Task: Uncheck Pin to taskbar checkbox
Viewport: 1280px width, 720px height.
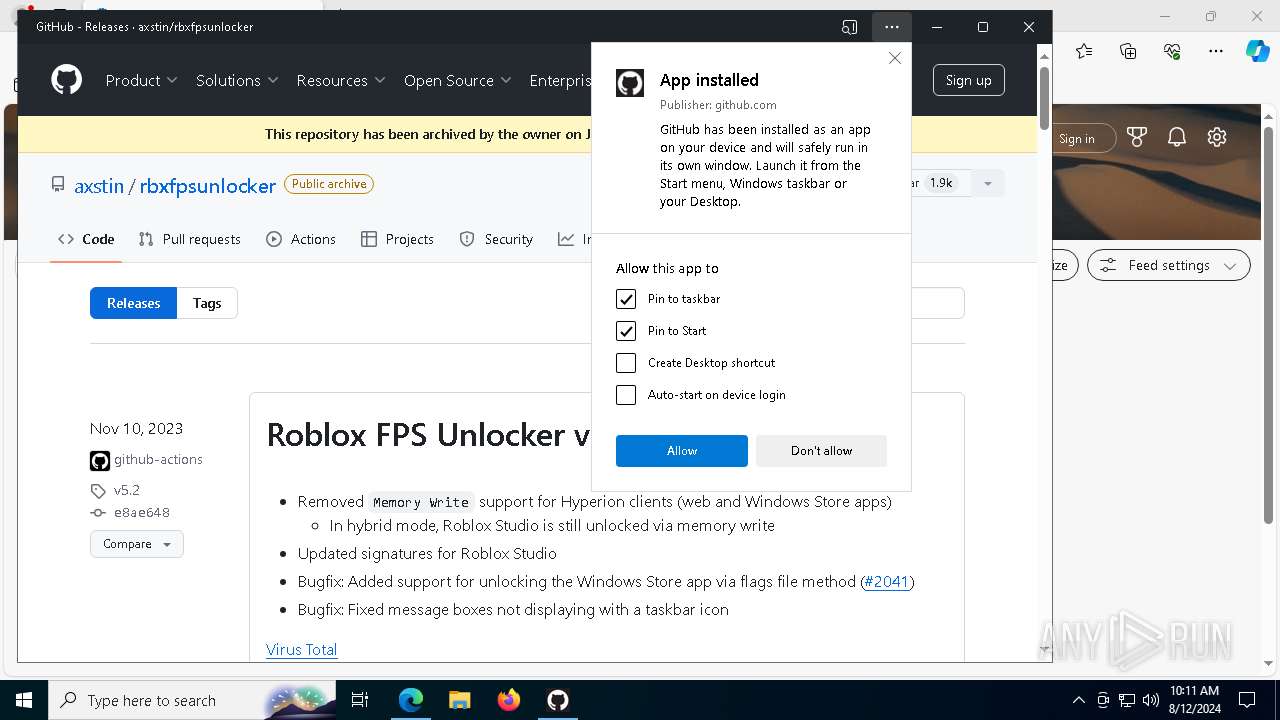Action: pyautogui.click(x=626, y=299)
